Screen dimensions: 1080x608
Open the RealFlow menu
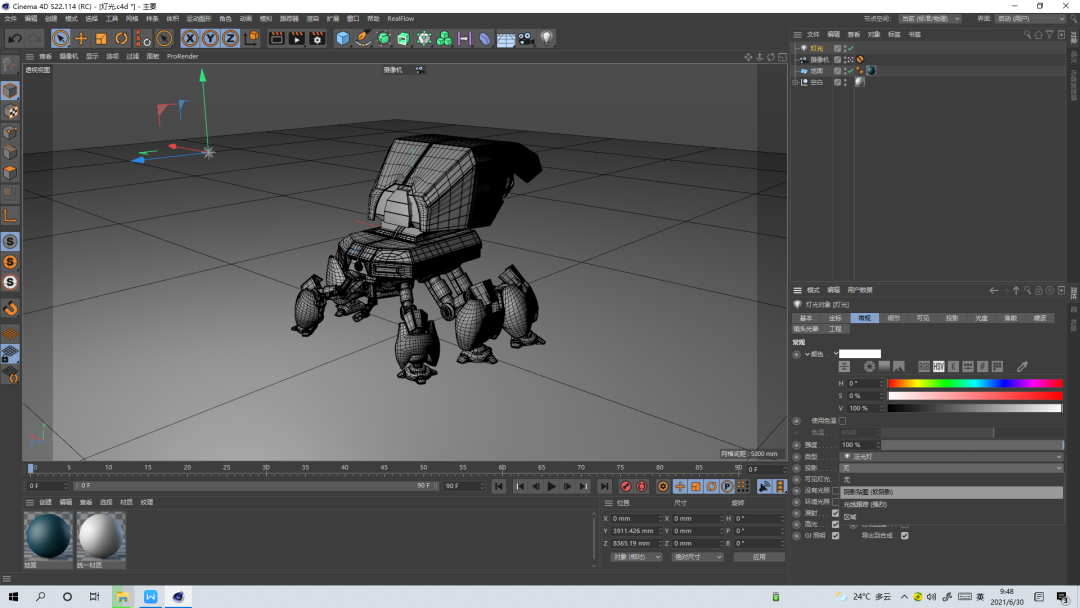tap(401, 19)
